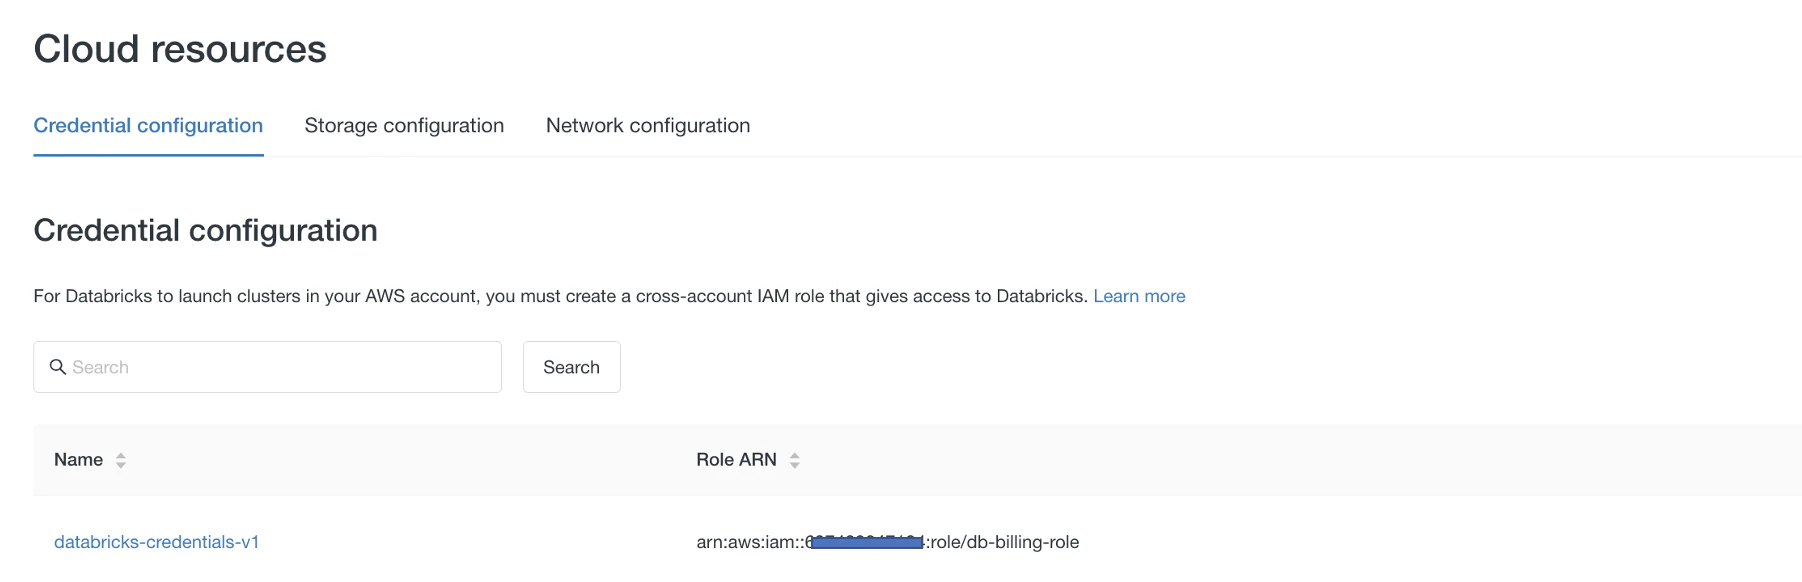Screen dimensions: 1802x582
Task: Click the up arrow beside Role ARN
Action: pyautogui.click(x=795, y=455)
